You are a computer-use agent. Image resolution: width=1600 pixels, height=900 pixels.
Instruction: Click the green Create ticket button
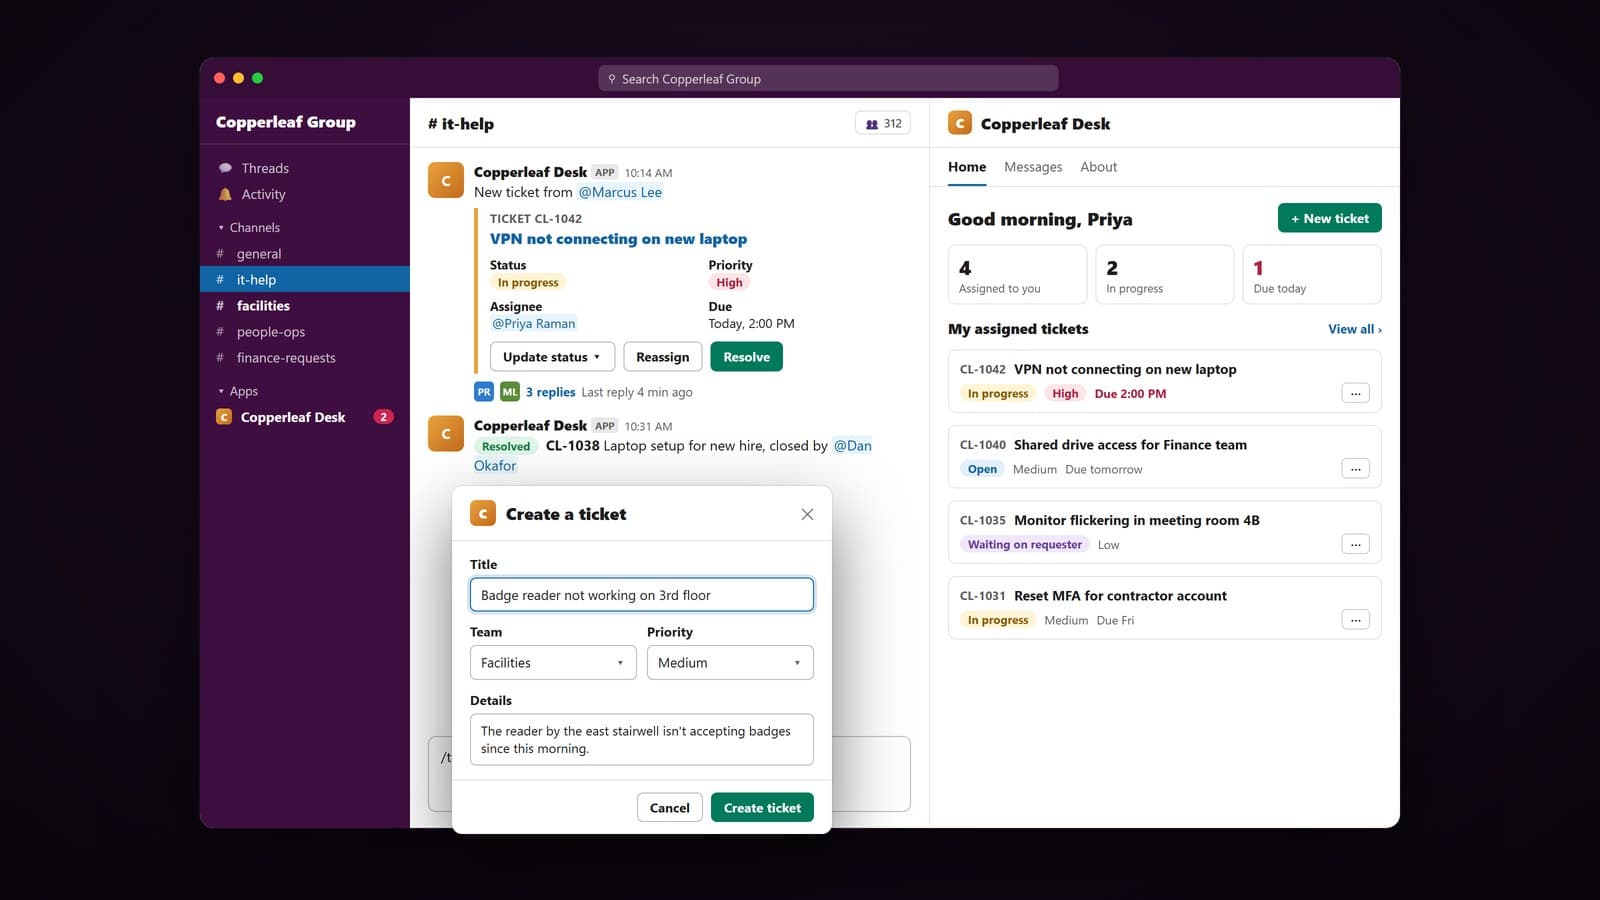[x=762, y=808]
